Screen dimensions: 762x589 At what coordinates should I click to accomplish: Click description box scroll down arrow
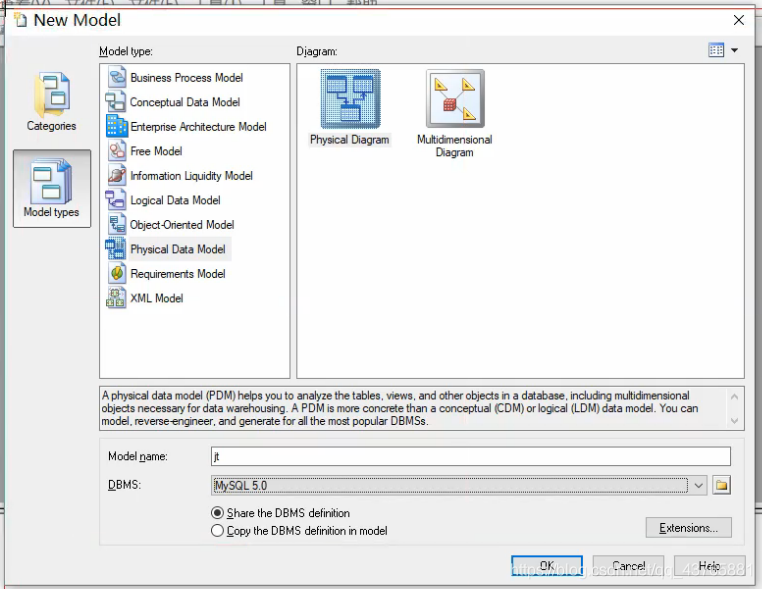click(734, 421)
